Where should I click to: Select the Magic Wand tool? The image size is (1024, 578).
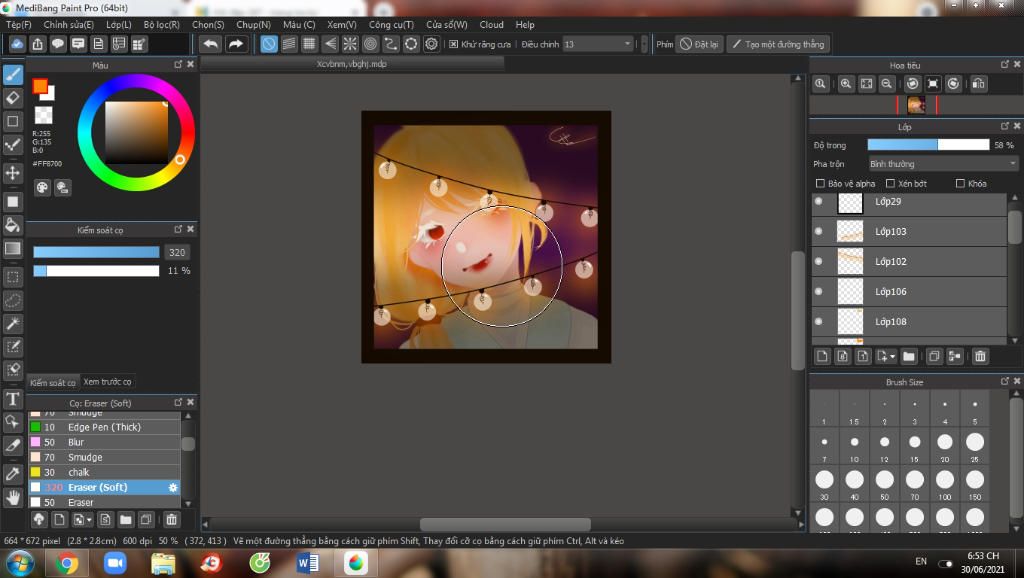click(x=13, y=323)
